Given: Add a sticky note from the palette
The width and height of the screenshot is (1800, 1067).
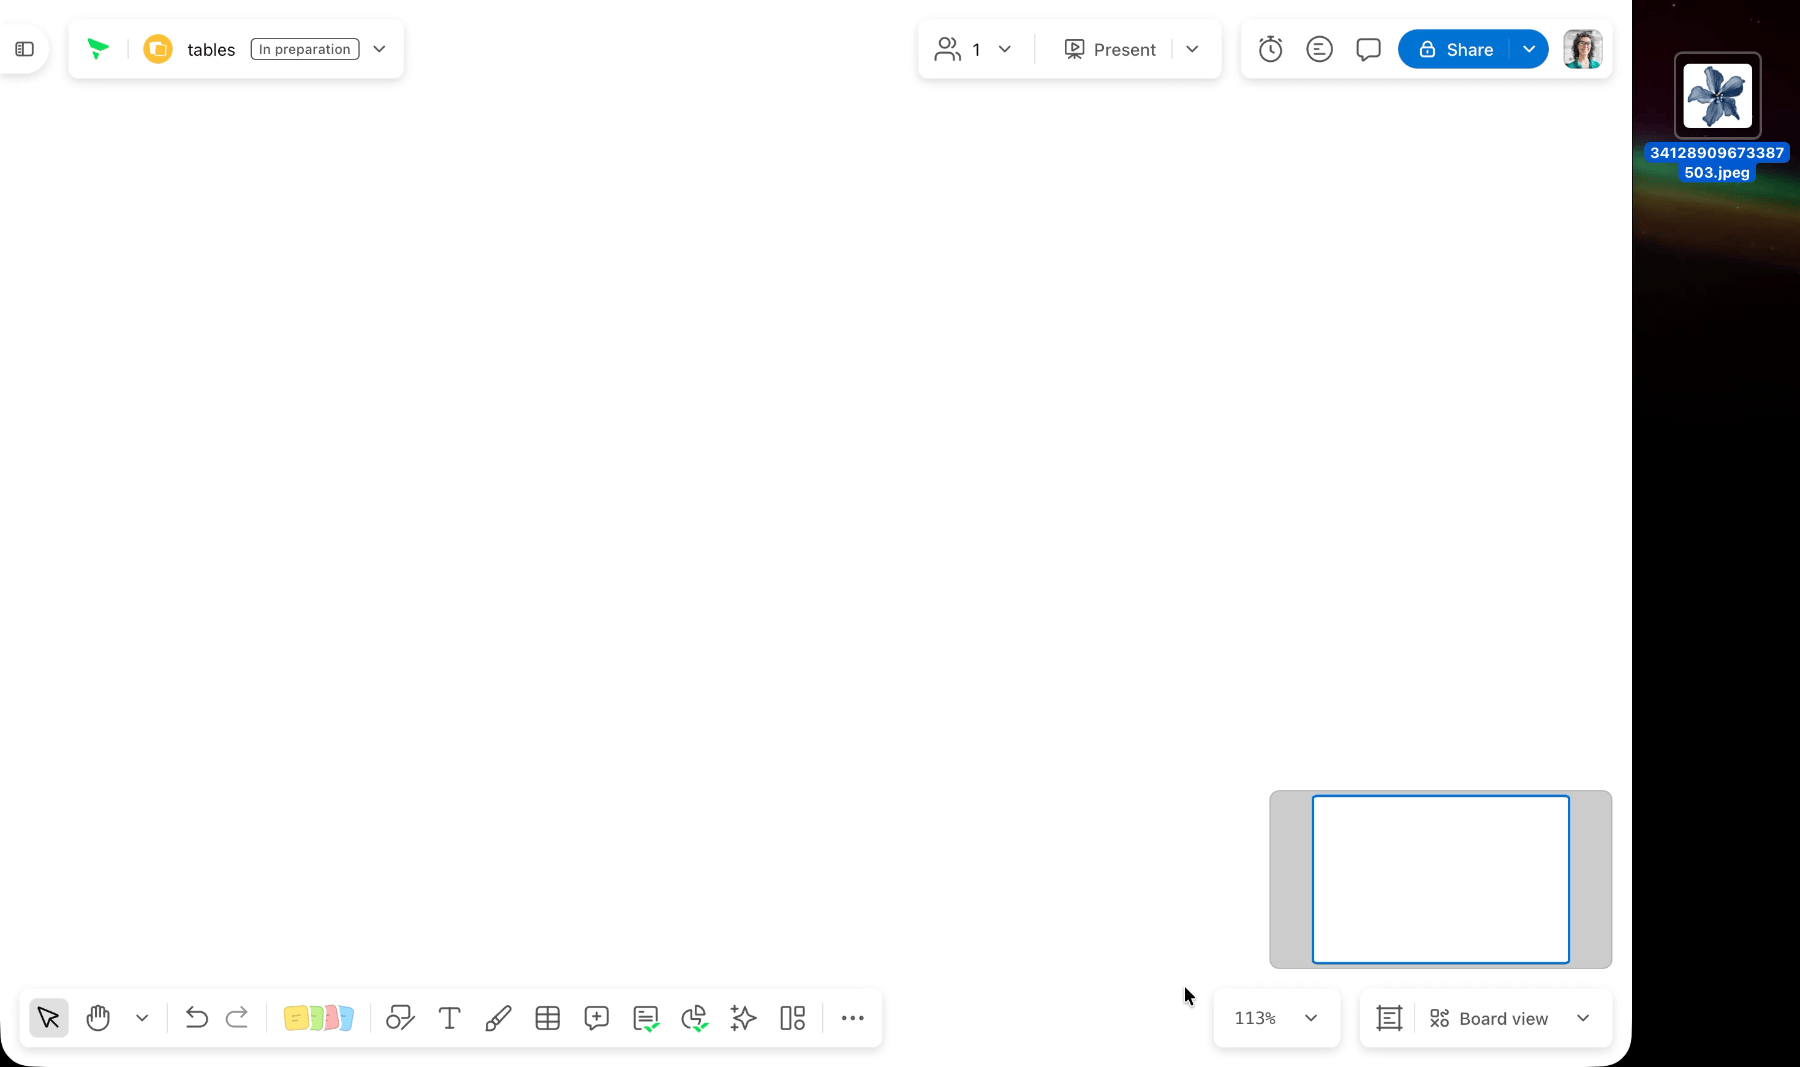Looking at the screenshot, I should tap(319, 1018).
